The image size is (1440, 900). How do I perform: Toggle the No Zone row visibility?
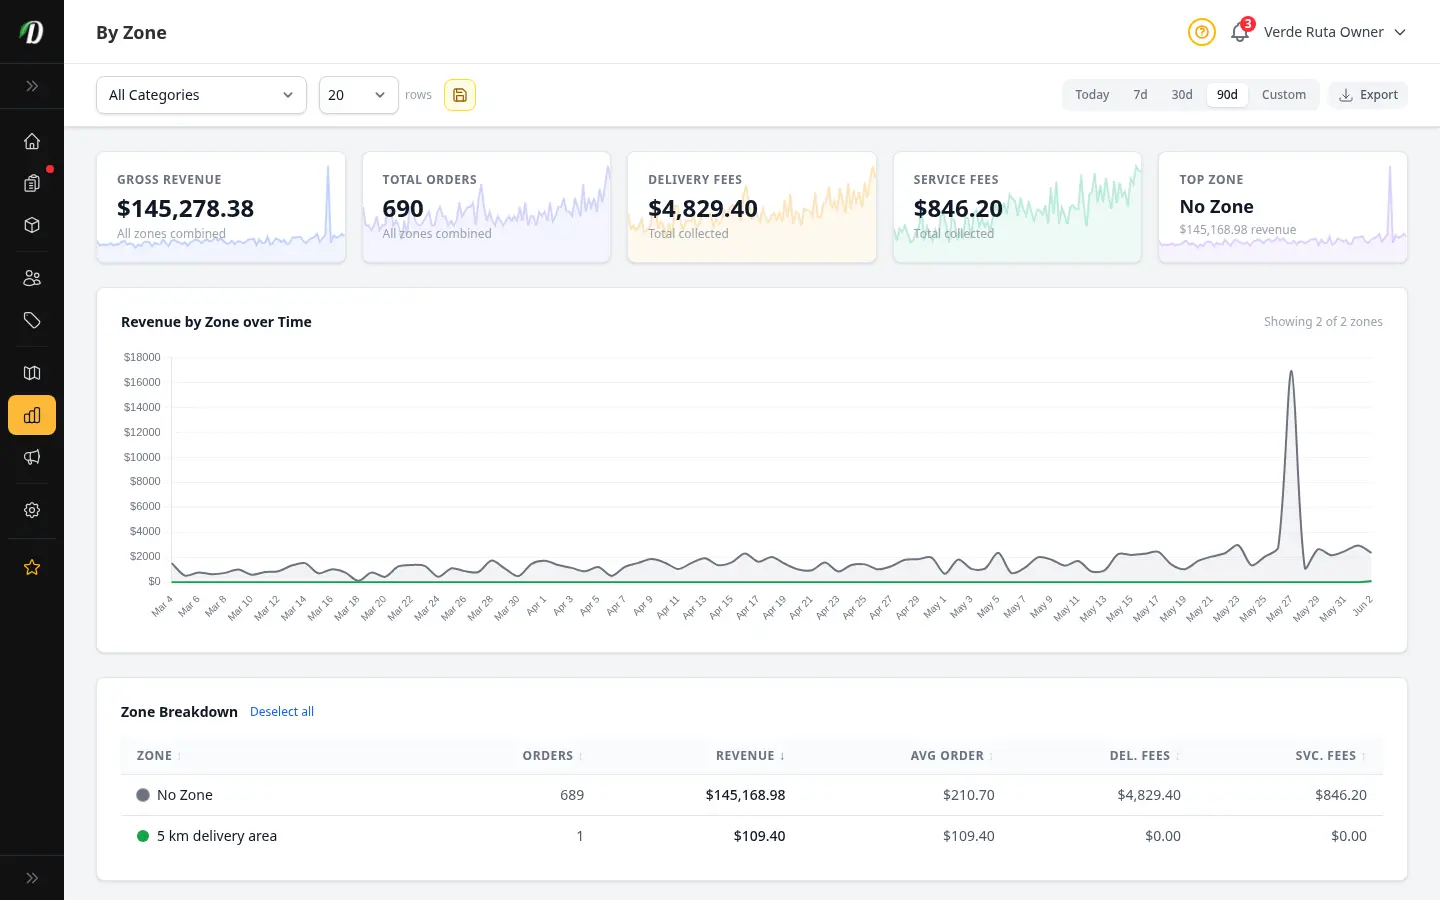point(752,795)
